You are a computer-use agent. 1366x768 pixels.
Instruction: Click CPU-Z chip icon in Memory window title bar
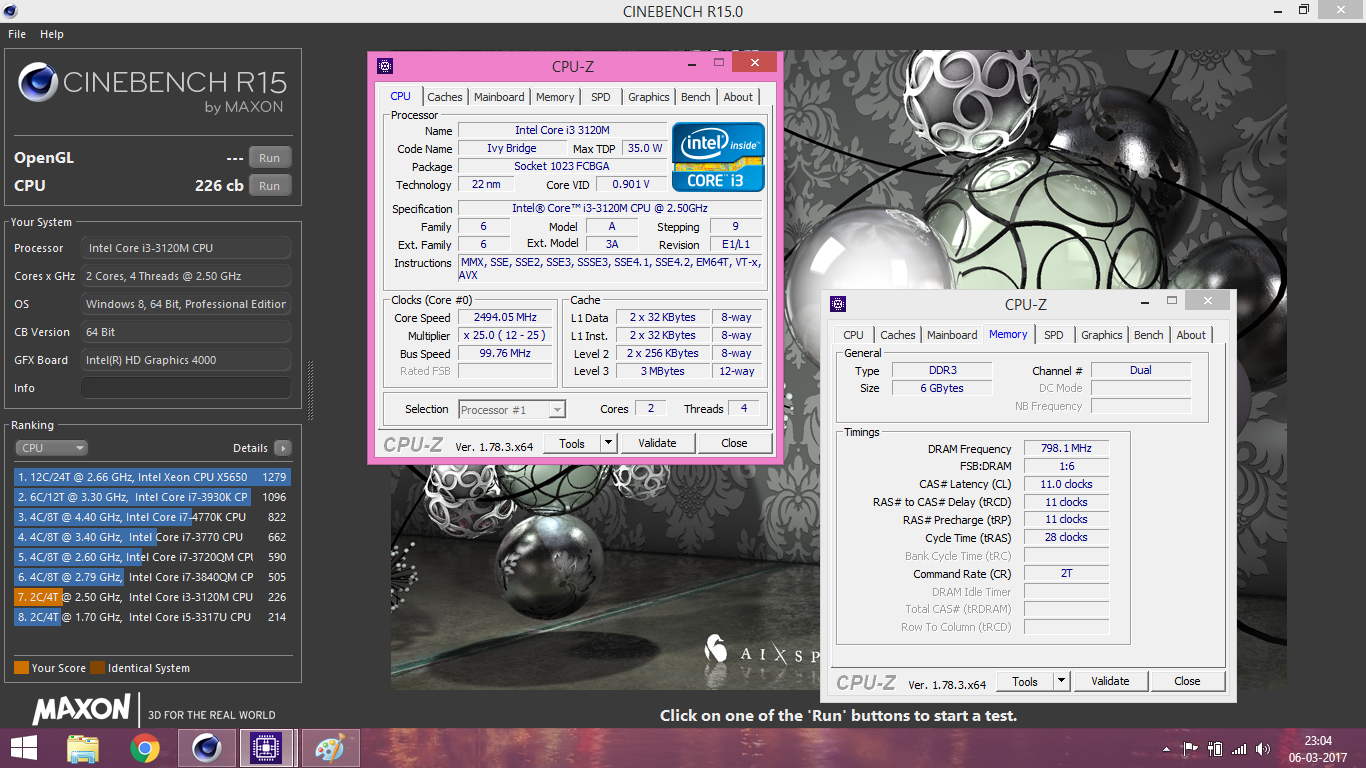(x=838, y=304)
